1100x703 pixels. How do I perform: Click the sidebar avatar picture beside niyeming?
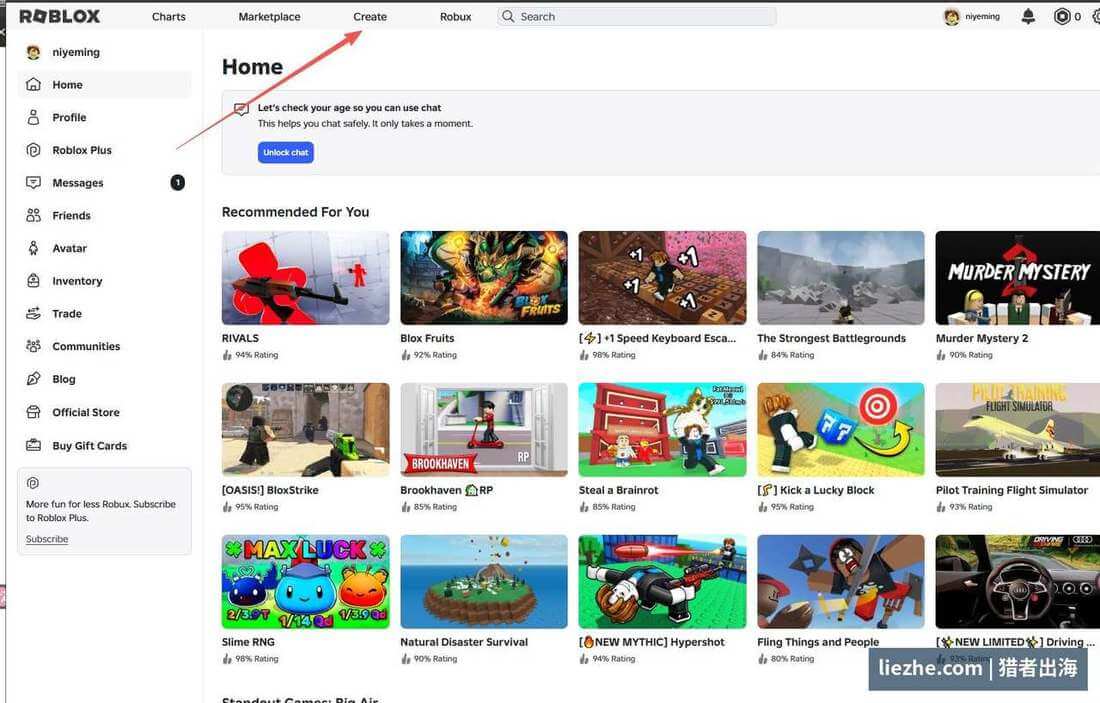(33, 52)
